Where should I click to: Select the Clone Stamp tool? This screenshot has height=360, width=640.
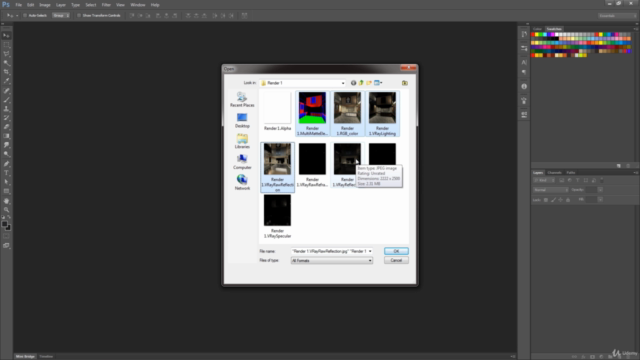click(x=6, y=109)
